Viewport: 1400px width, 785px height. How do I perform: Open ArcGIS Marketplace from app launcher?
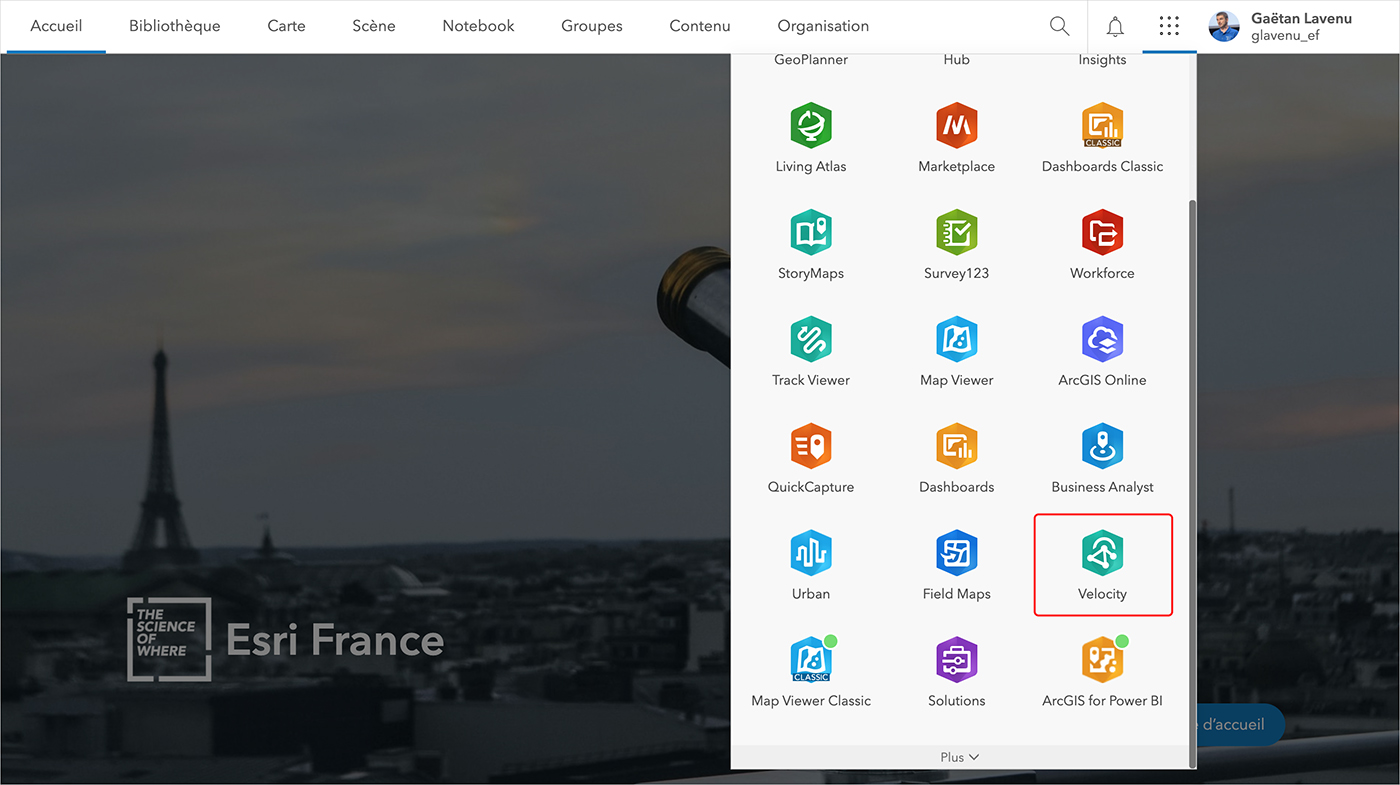tap(956, 138)
